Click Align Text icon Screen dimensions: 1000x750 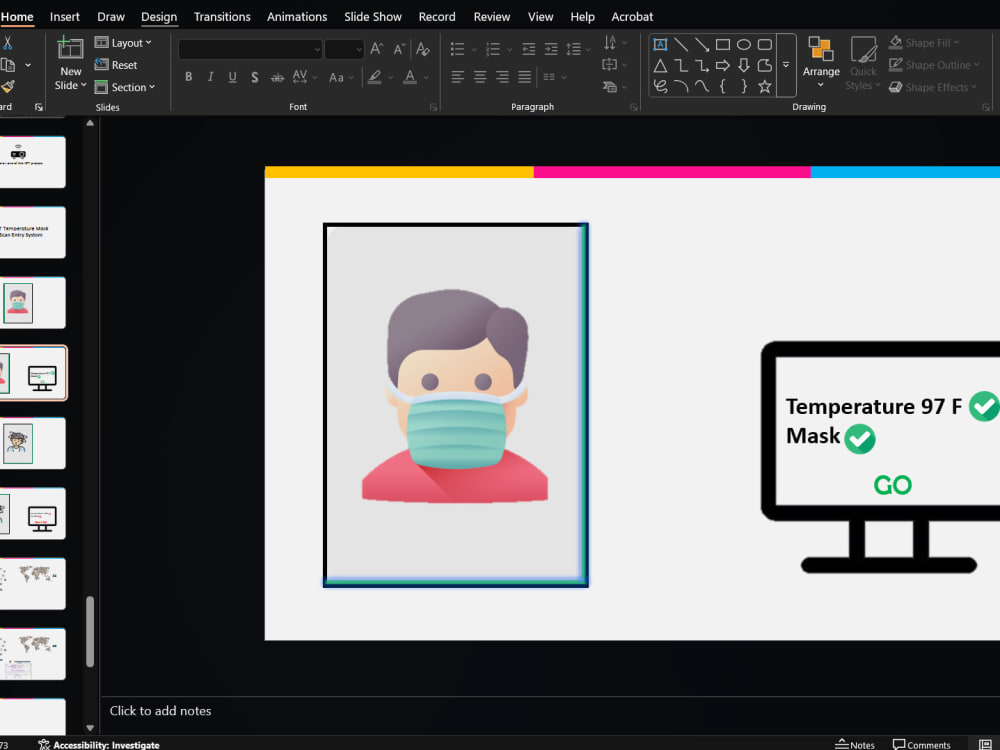tap(610, 64)
